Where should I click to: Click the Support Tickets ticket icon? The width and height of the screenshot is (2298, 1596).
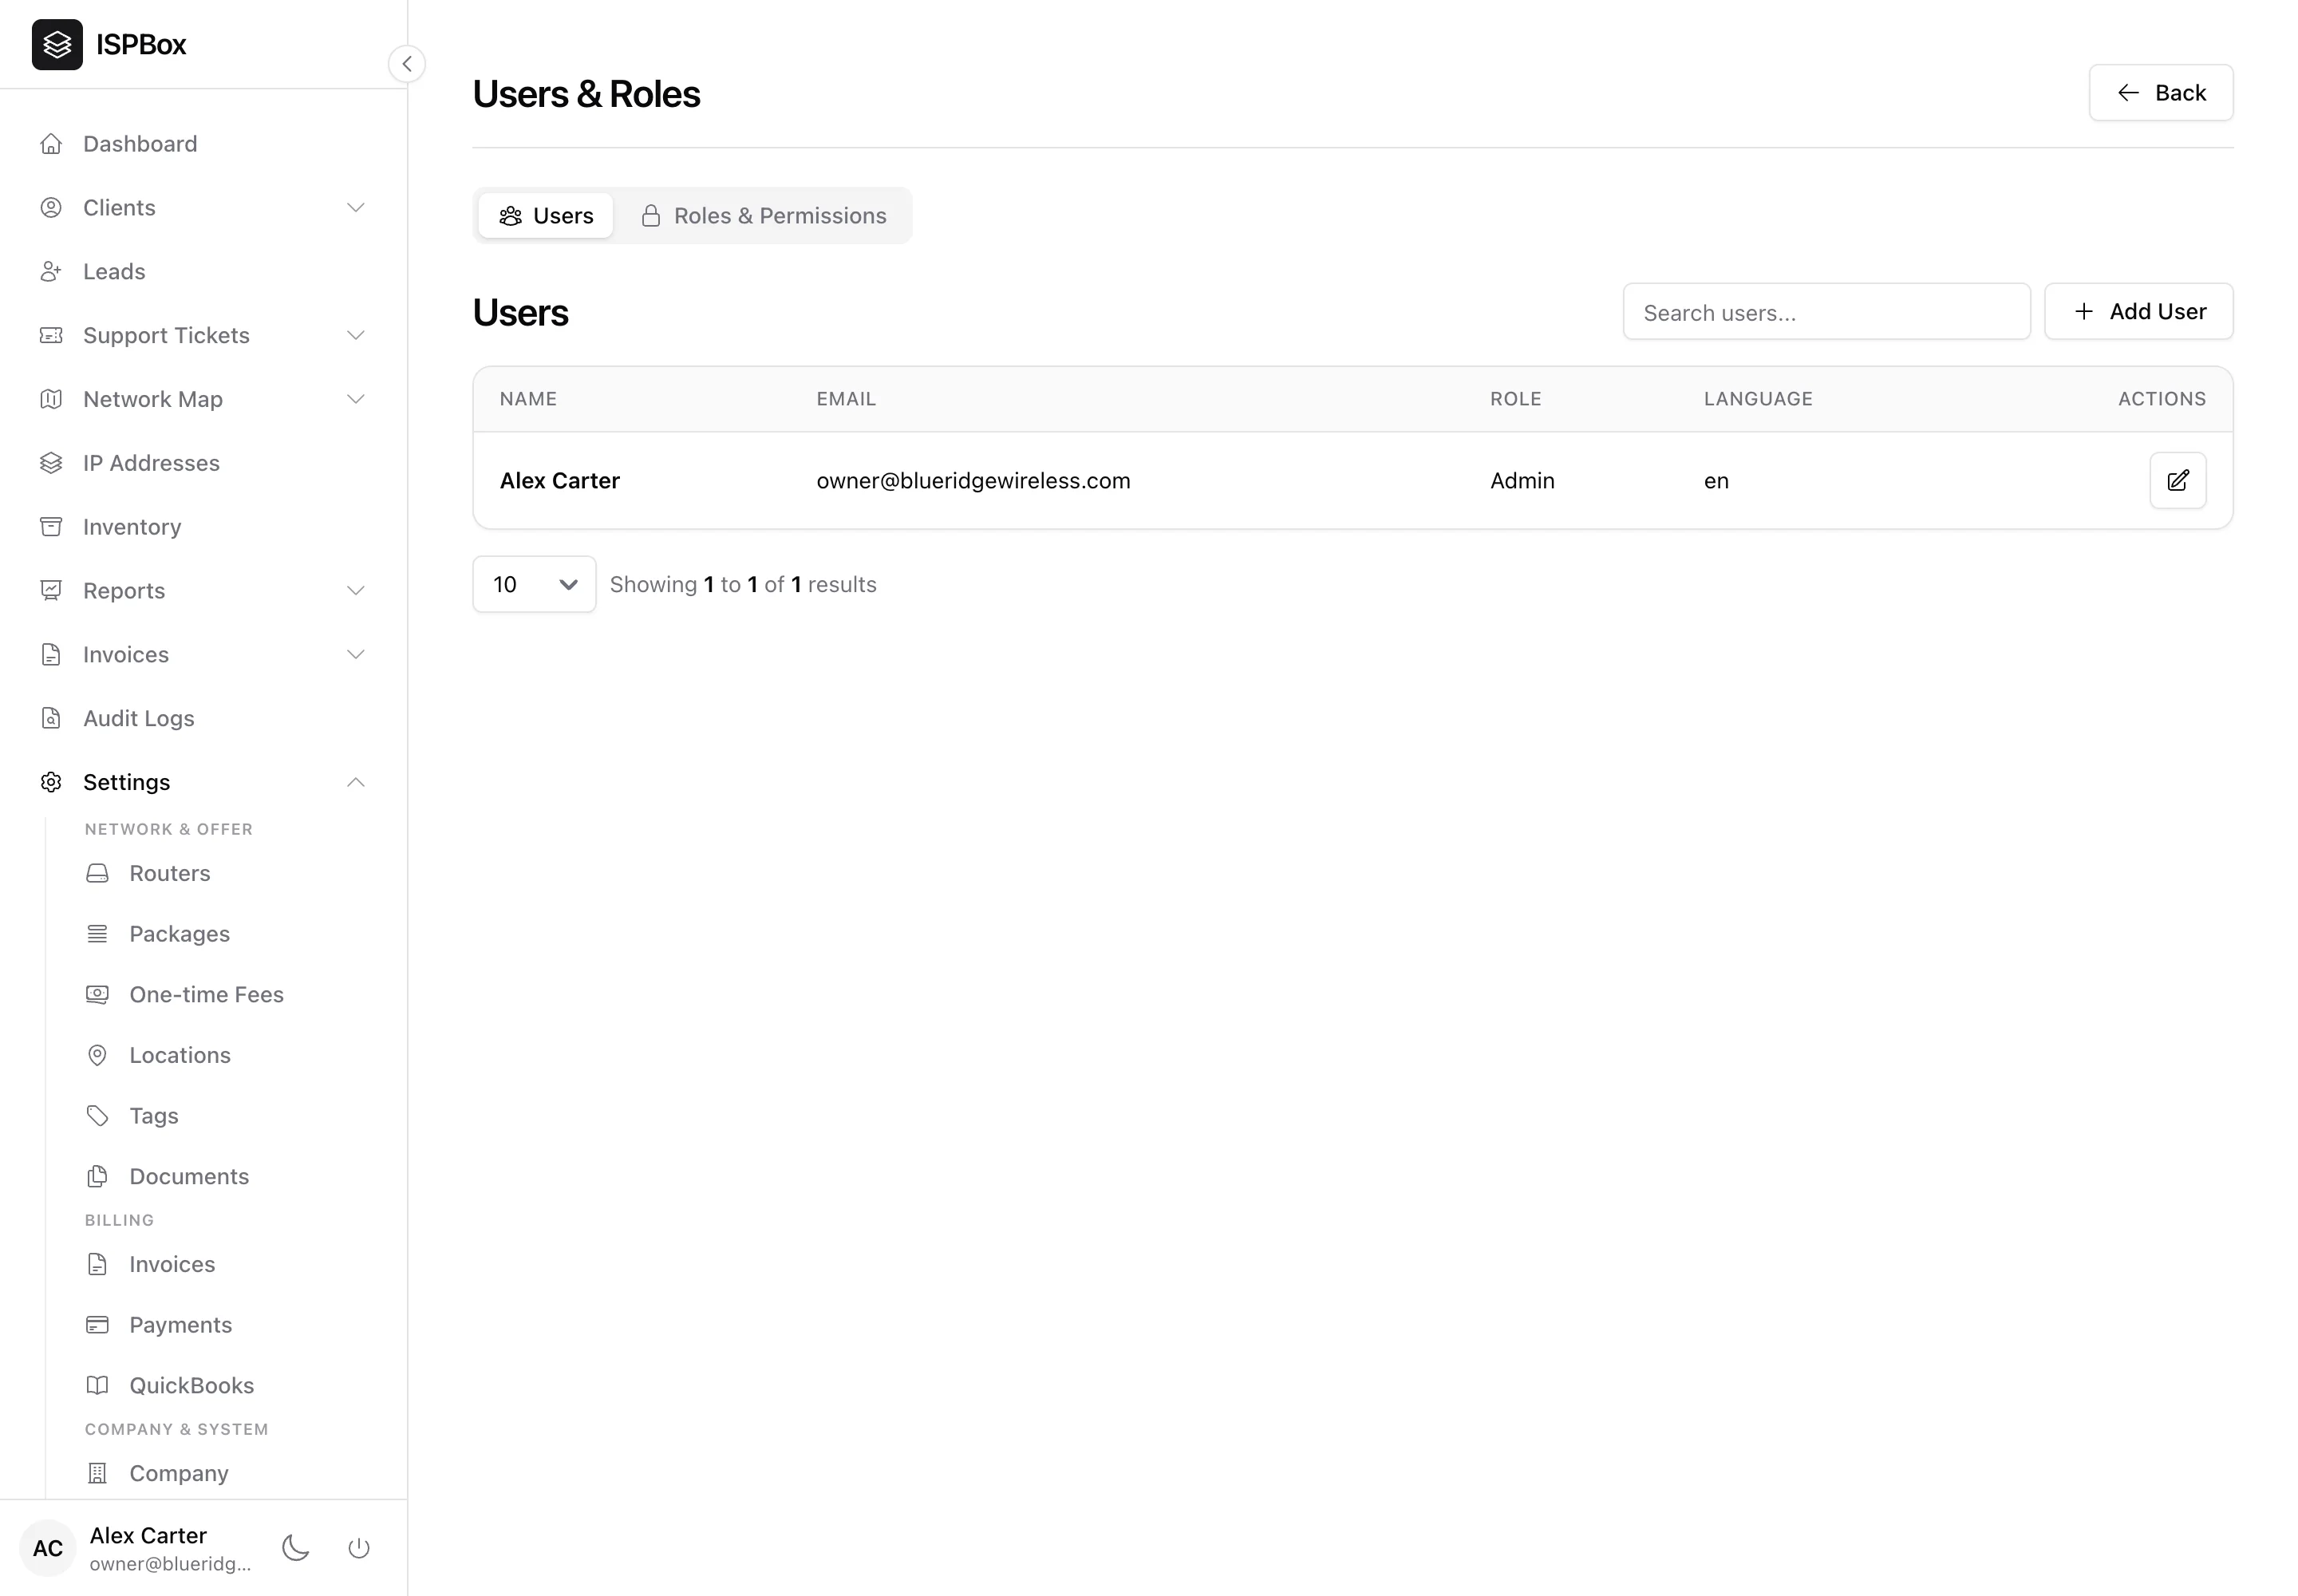(51, 336)
